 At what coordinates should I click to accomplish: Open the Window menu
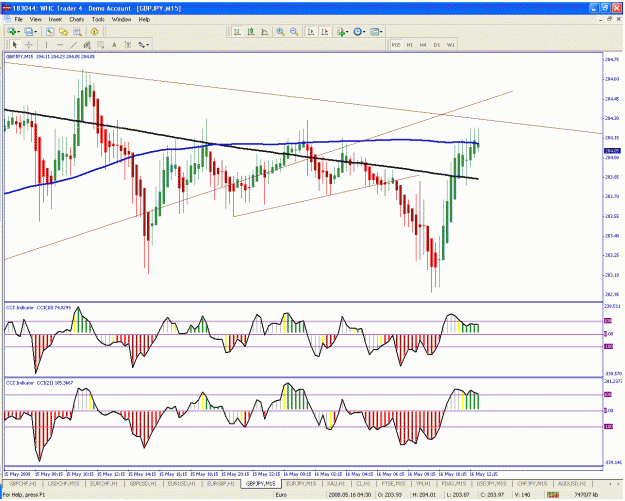tap(121, 19)
